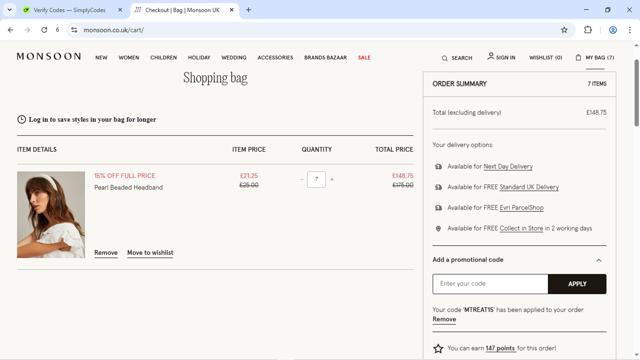Open Evri ParcelShop info link
The image size is (640, 360).
coord(522,208)
